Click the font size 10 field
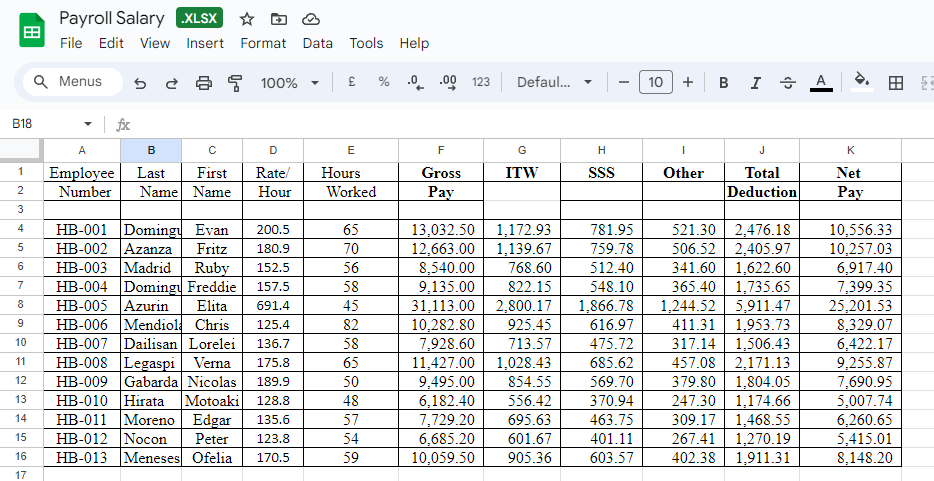The height and width of the screenshot is (481, 934). tap(655, 82)
